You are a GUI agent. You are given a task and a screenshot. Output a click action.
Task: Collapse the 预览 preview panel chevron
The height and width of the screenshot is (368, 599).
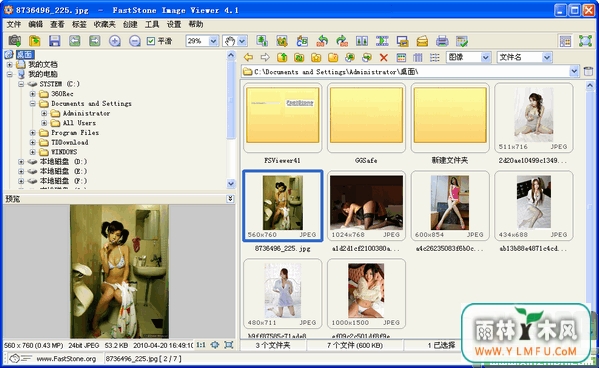click(x=230, y=199)
